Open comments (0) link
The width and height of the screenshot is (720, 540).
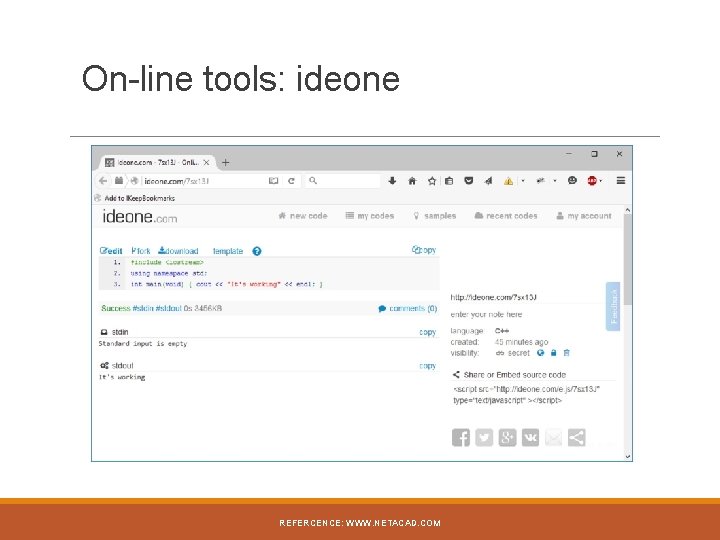408,309
